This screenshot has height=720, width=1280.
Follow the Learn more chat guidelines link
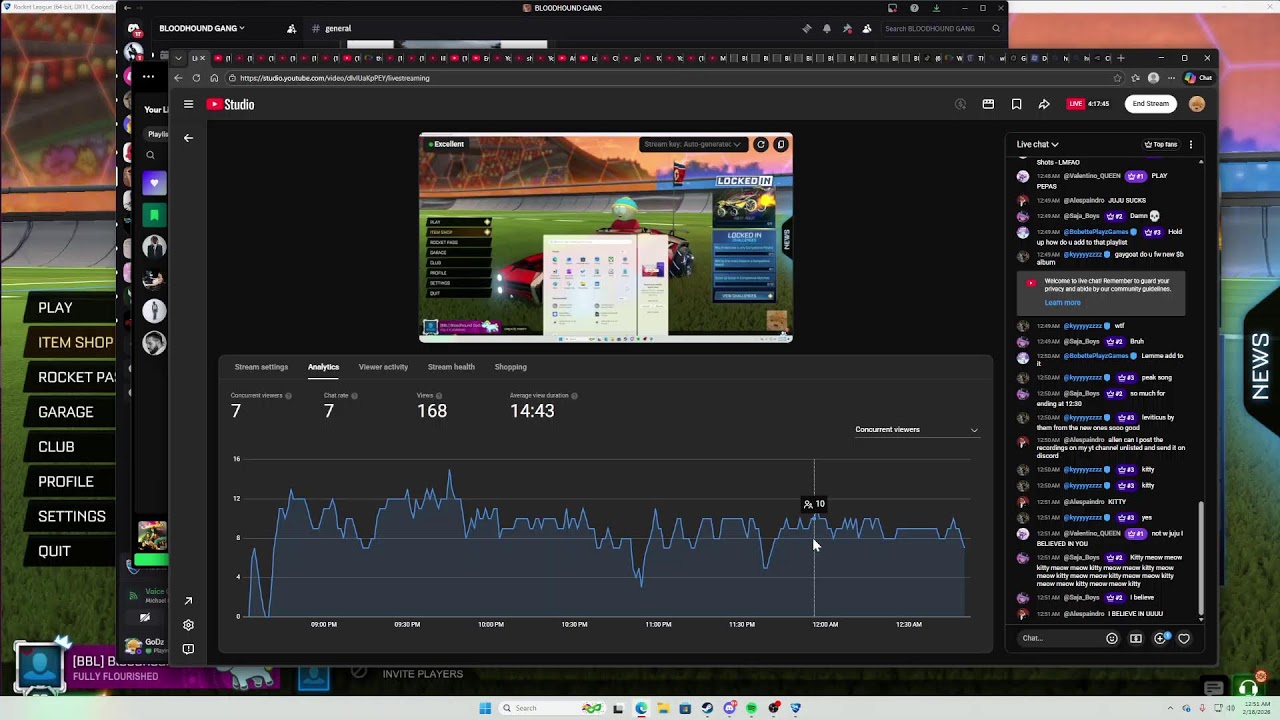(x=1062, y=303)
